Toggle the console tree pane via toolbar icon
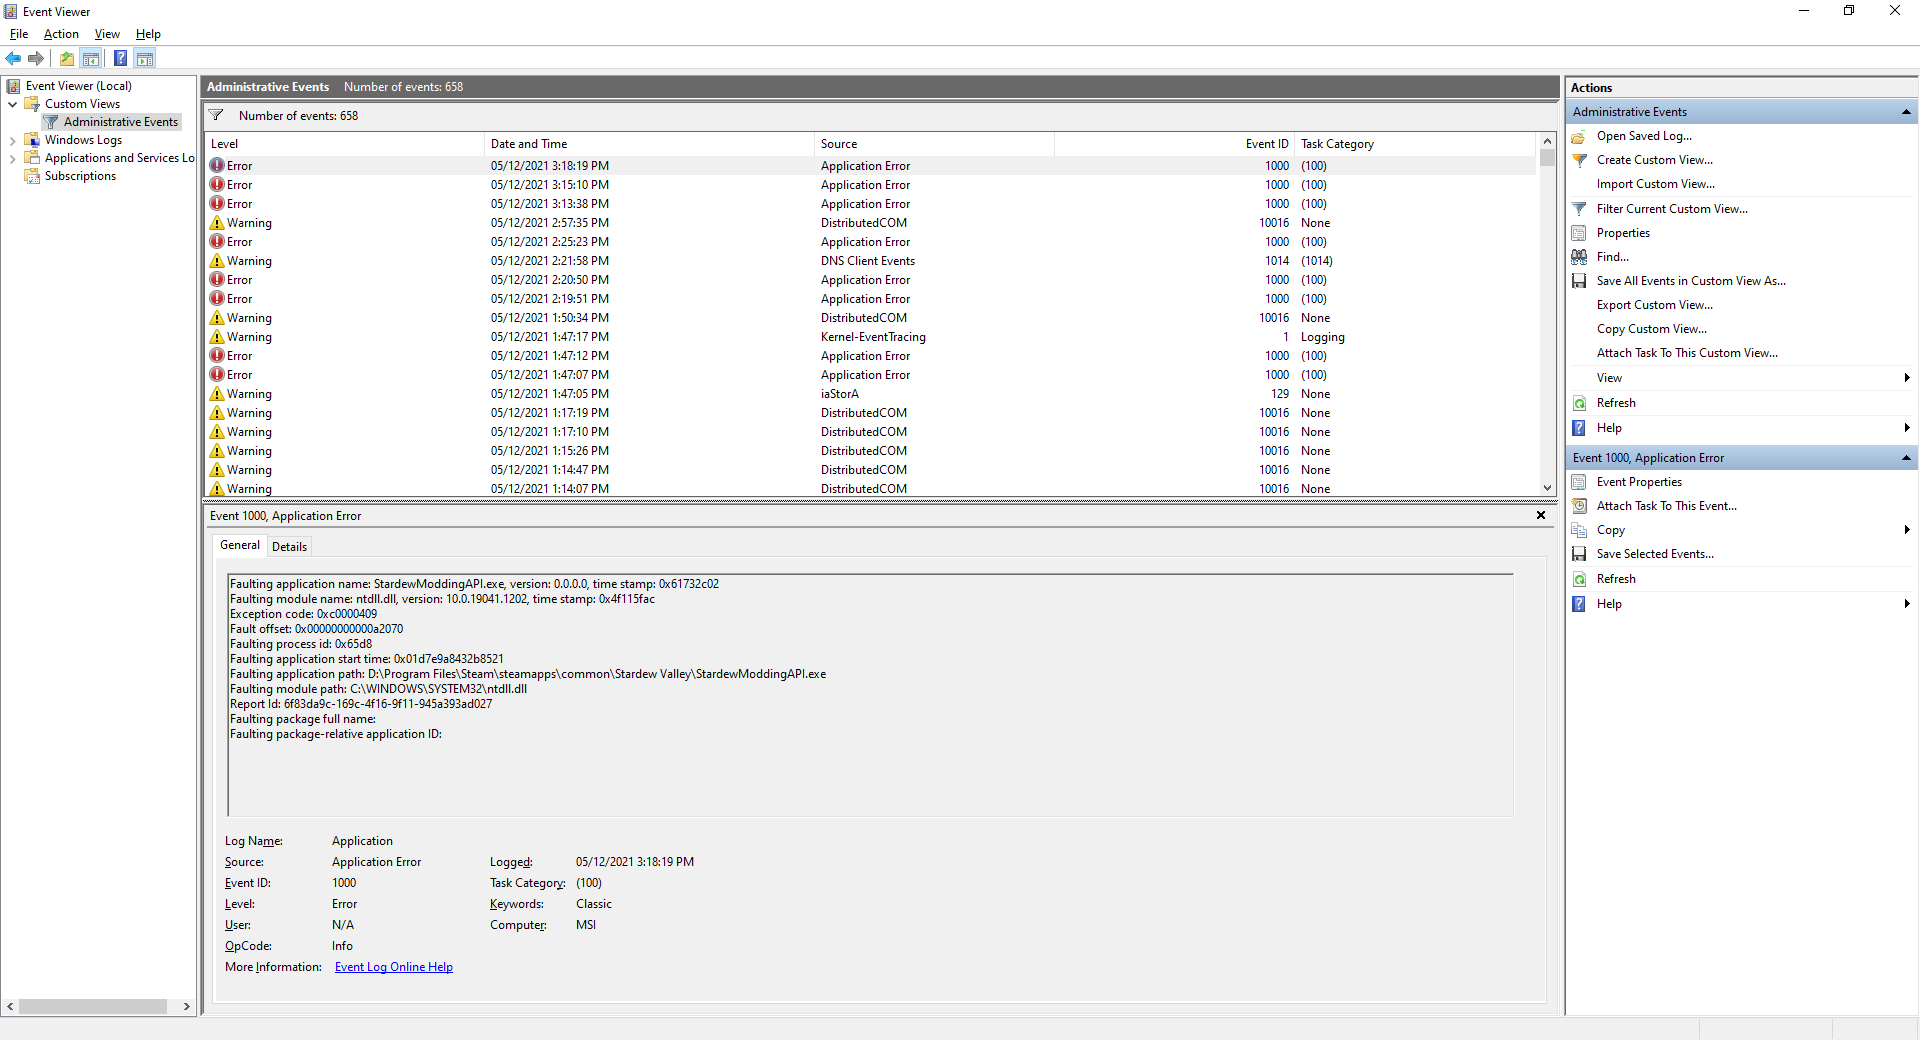Viewport: 1920px width, 1040px height. 91,58
